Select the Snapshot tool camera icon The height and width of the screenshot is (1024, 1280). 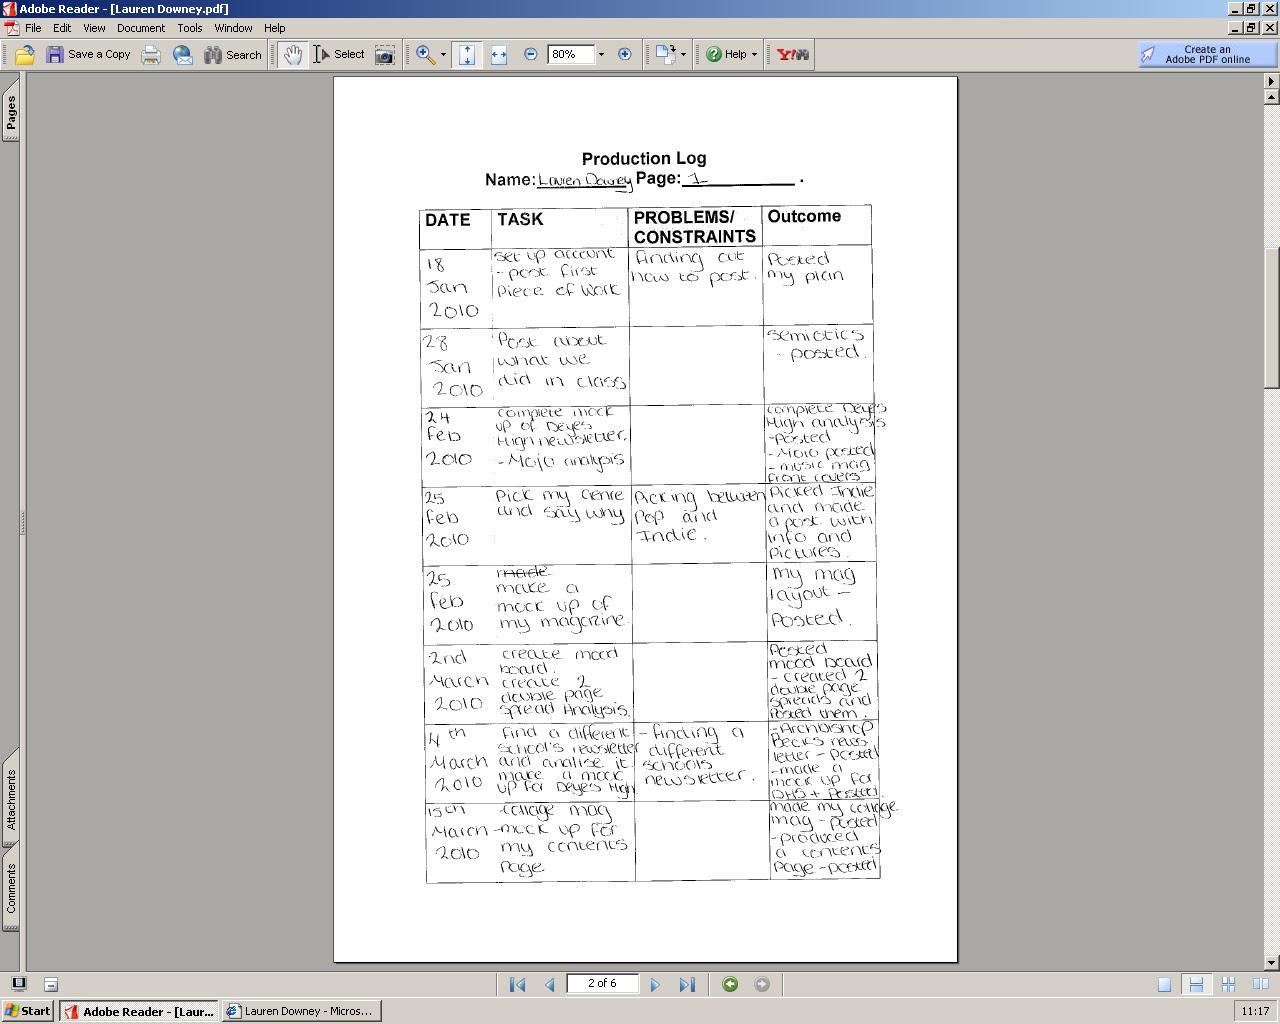coord(383,54)
